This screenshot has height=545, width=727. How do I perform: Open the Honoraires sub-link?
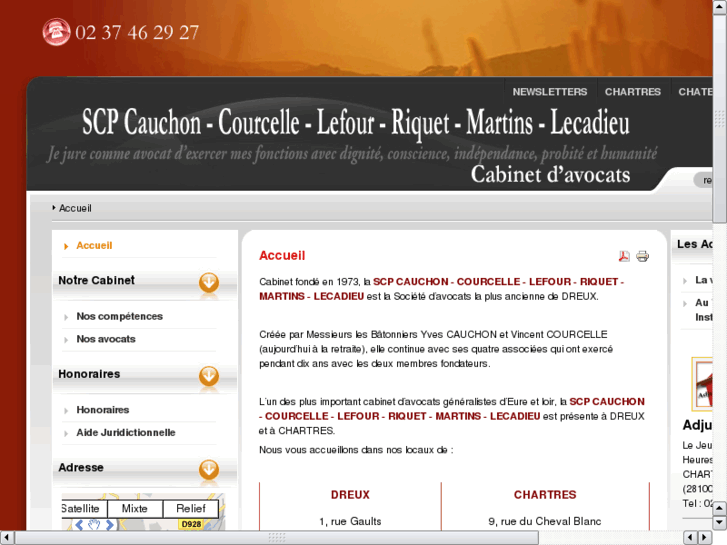click(x=102, y=410)
